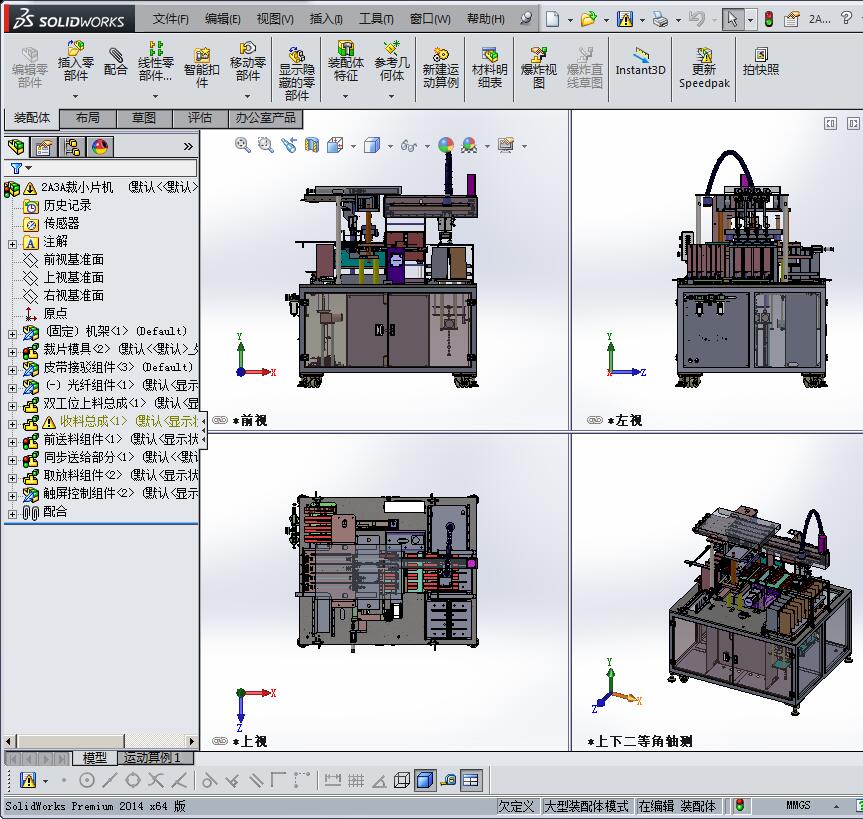The image size is (863, 819).
Task: Click New document icon in top toolbar
Action: (x=552, y=19)
